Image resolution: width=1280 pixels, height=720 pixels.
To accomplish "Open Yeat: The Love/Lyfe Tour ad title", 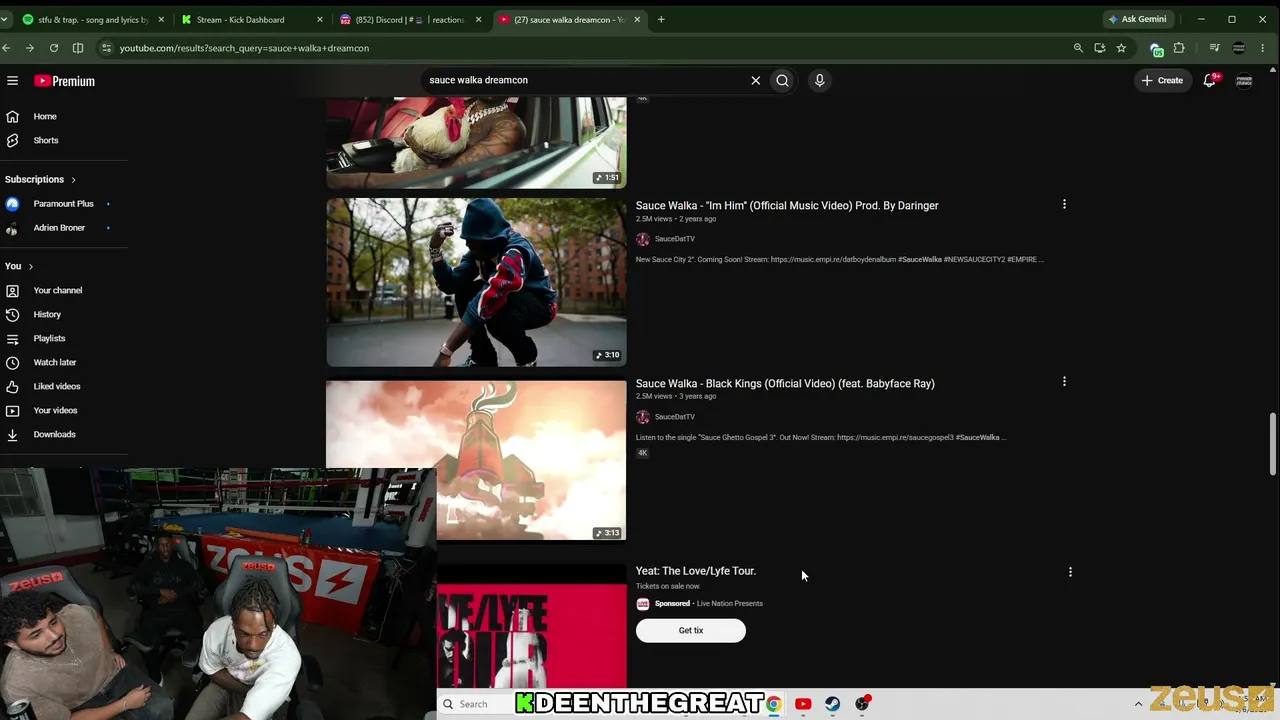I will 696,571.
